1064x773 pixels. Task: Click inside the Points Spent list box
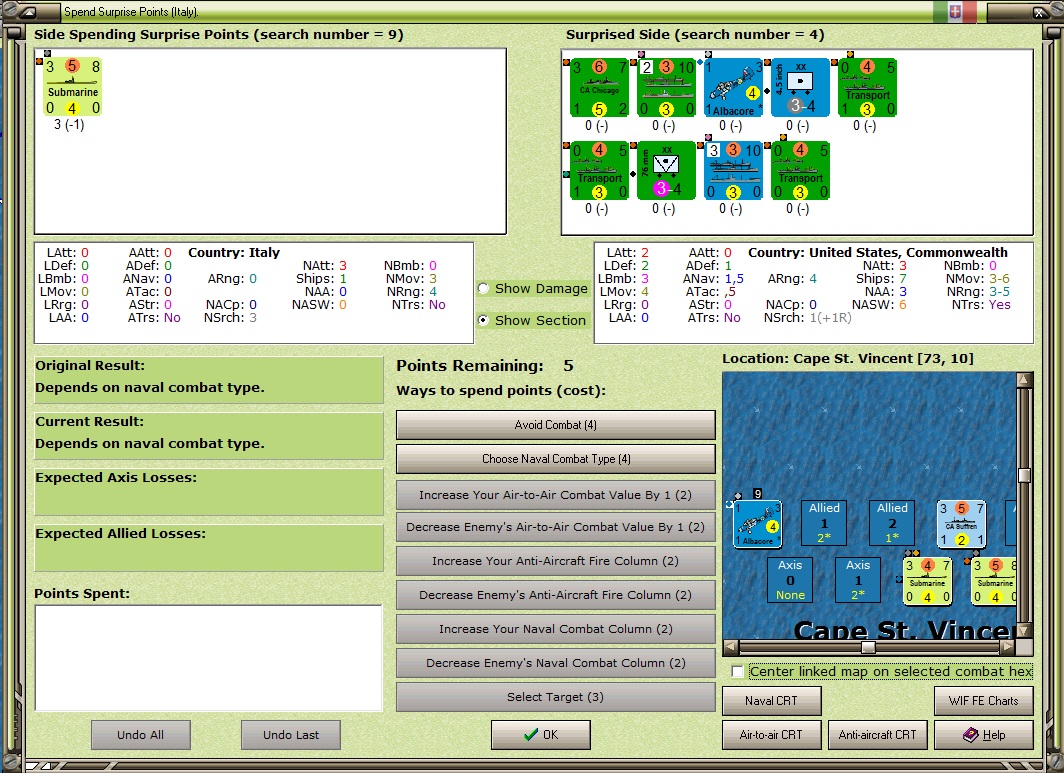coord(208,658)
